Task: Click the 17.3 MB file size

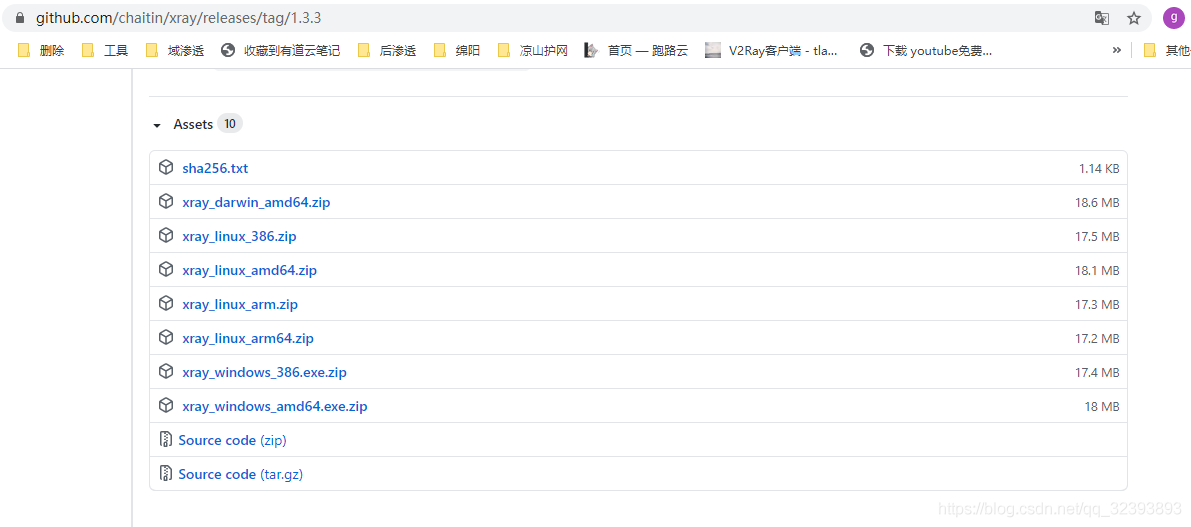Action: click(x=1097, y=305)
